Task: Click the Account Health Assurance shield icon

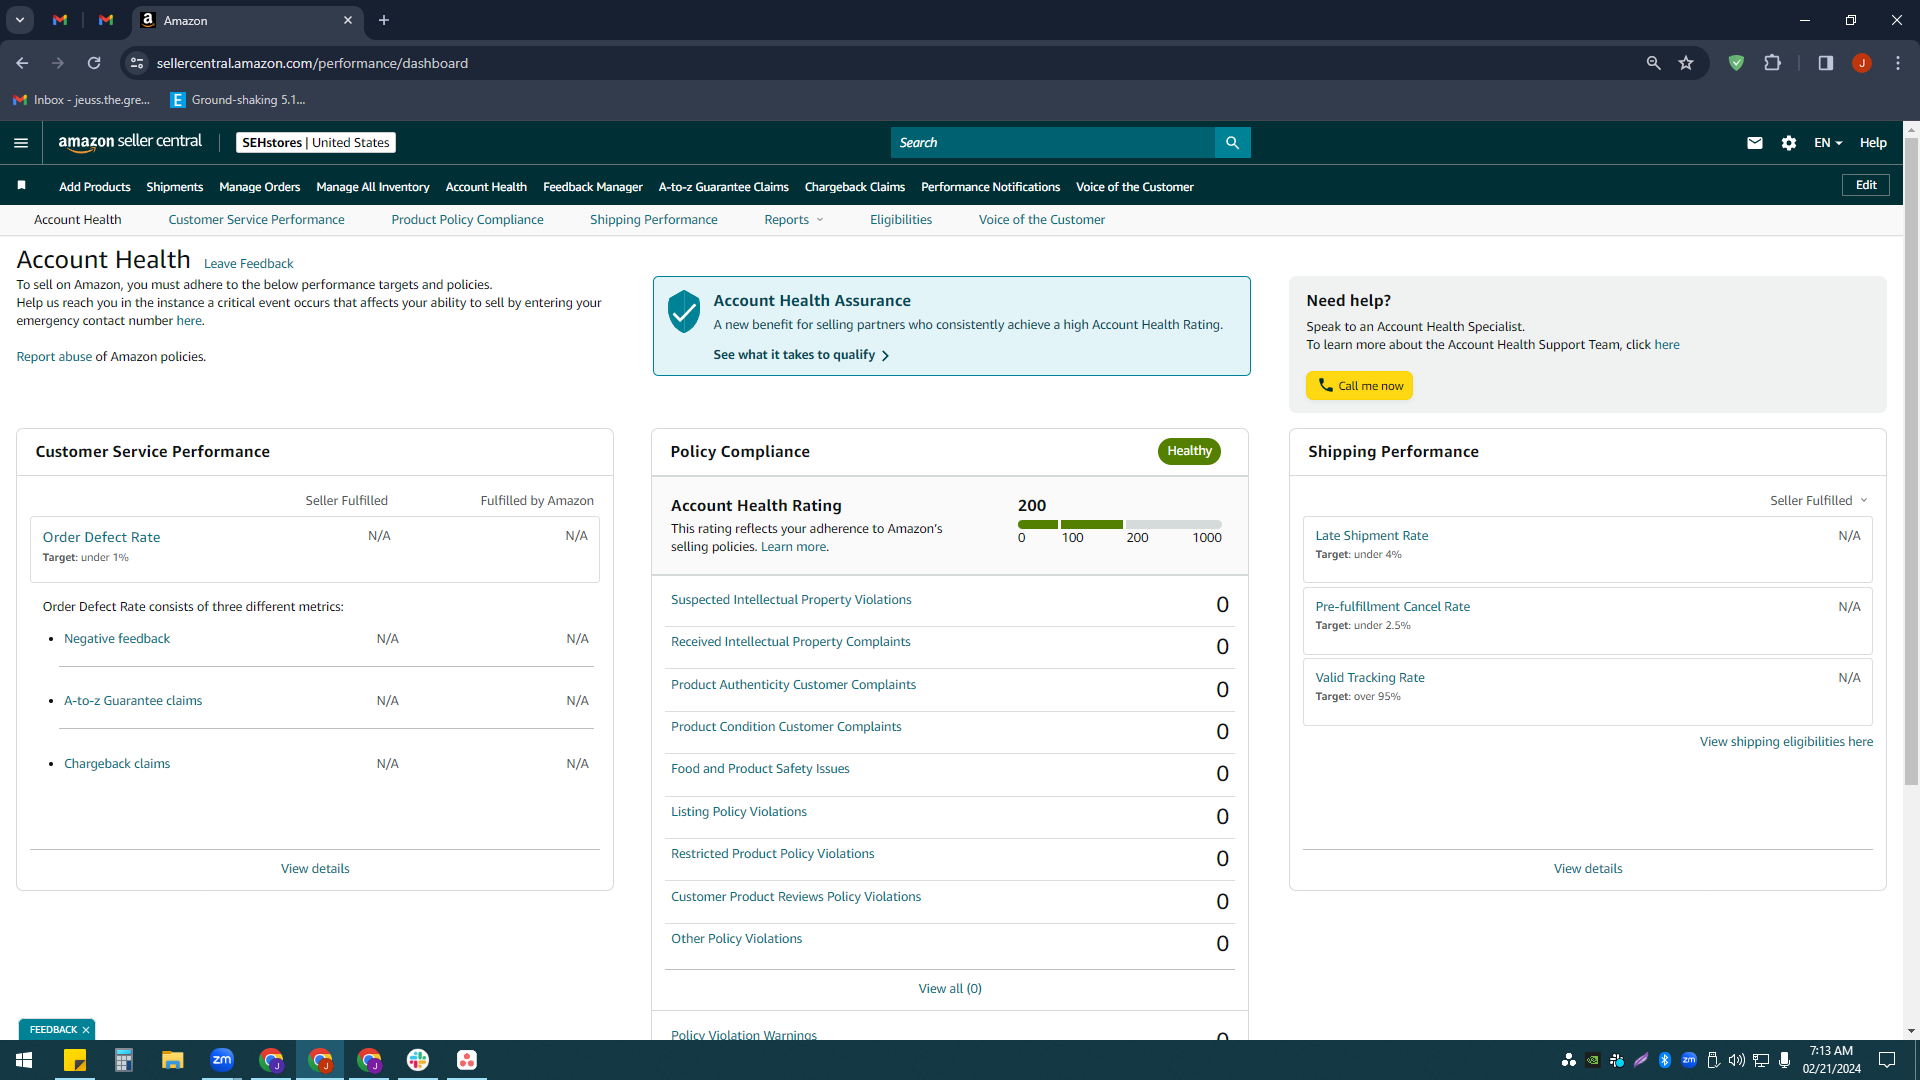Action: click(x=684, y=312)
